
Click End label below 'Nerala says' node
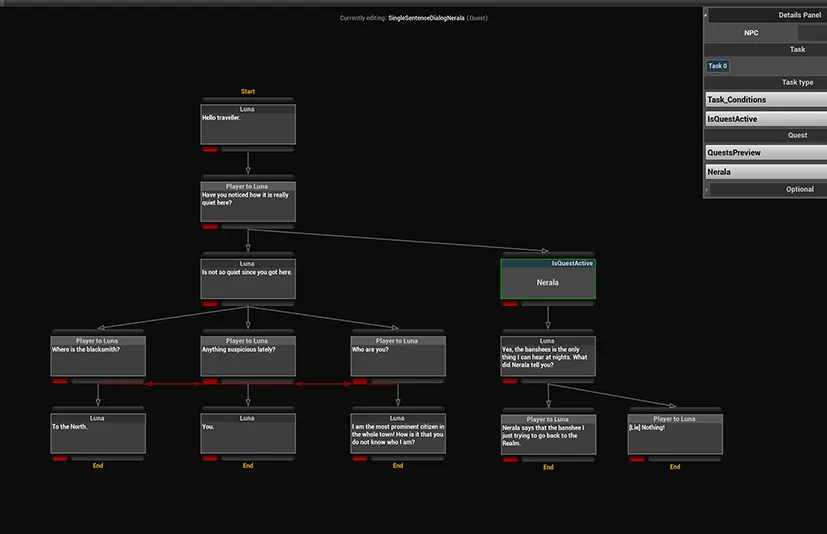[x=549, y=467]
